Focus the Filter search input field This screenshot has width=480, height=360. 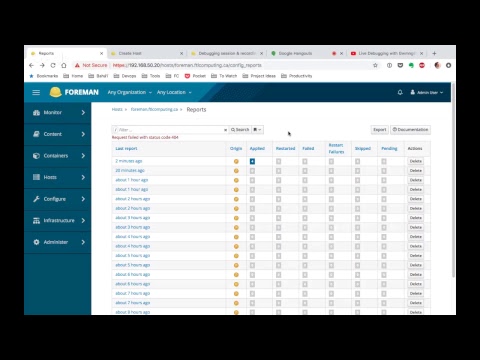[170, 130]
